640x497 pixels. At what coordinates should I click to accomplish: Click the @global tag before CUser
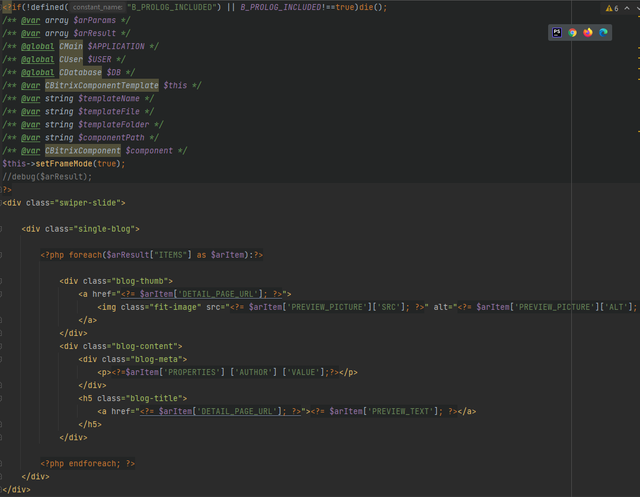click(x=38, y=60)
